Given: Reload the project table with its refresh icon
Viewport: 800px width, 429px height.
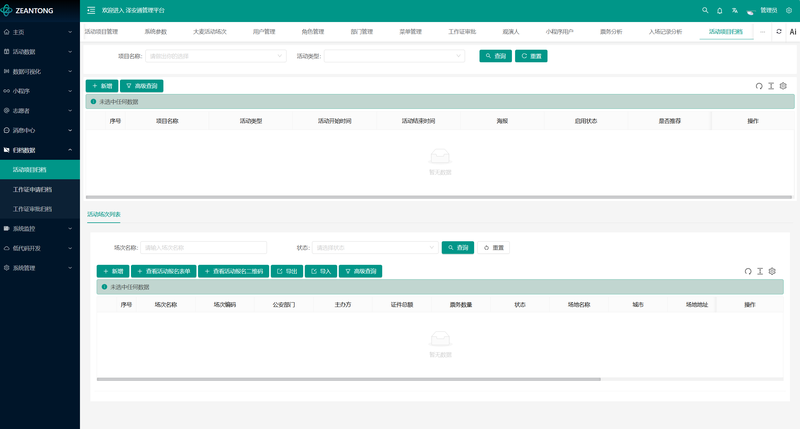Looking at the screenshot, I should coord(759,86).
